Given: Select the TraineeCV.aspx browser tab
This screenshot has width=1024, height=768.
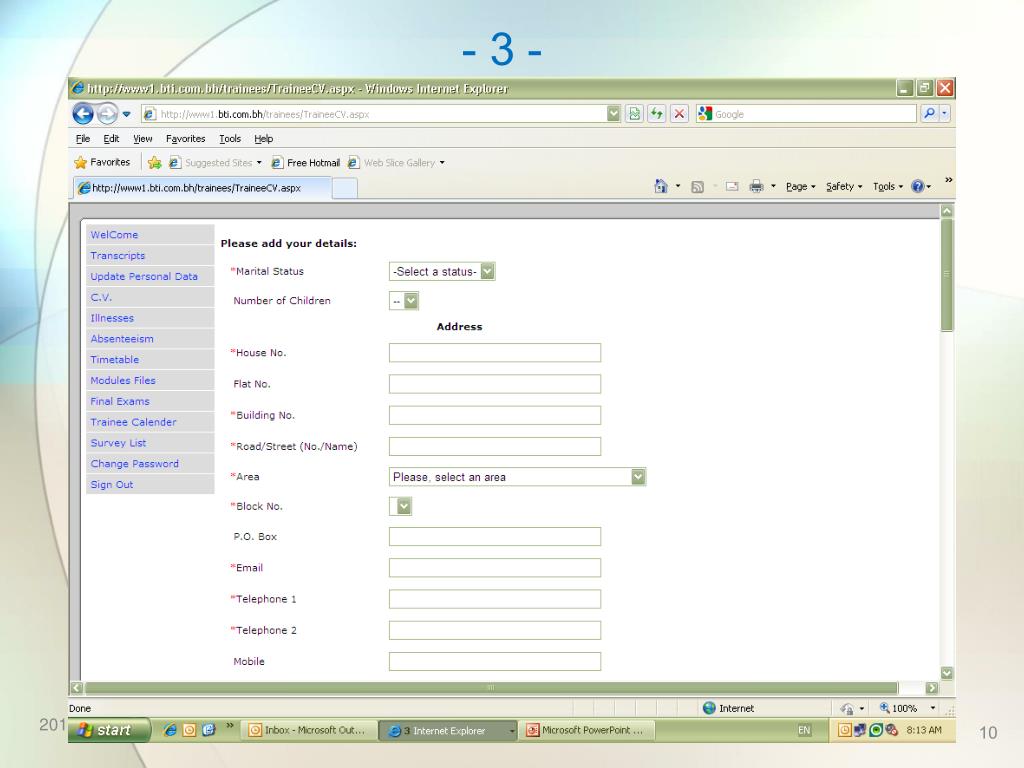Looking at the screenshot, I should tap(202, 188).
